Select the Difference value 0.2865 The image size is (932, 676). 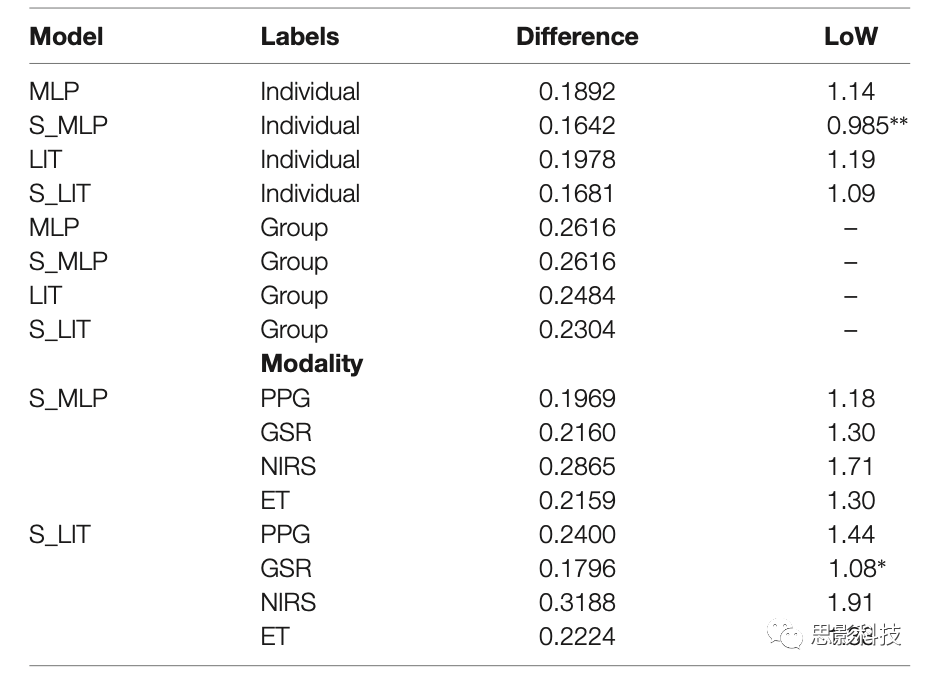(x=577, y=466)
